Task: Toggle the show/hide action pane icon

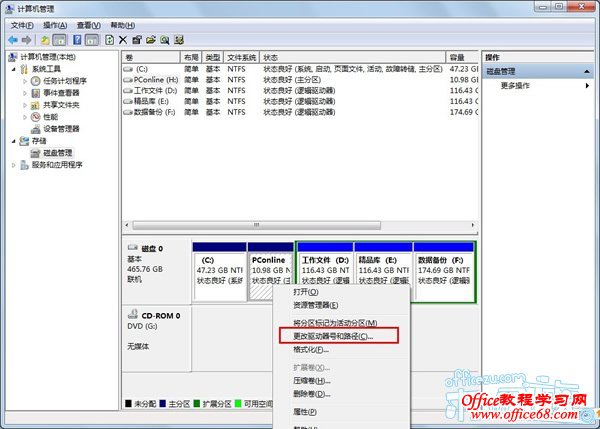Action: (x=92, y=40)
